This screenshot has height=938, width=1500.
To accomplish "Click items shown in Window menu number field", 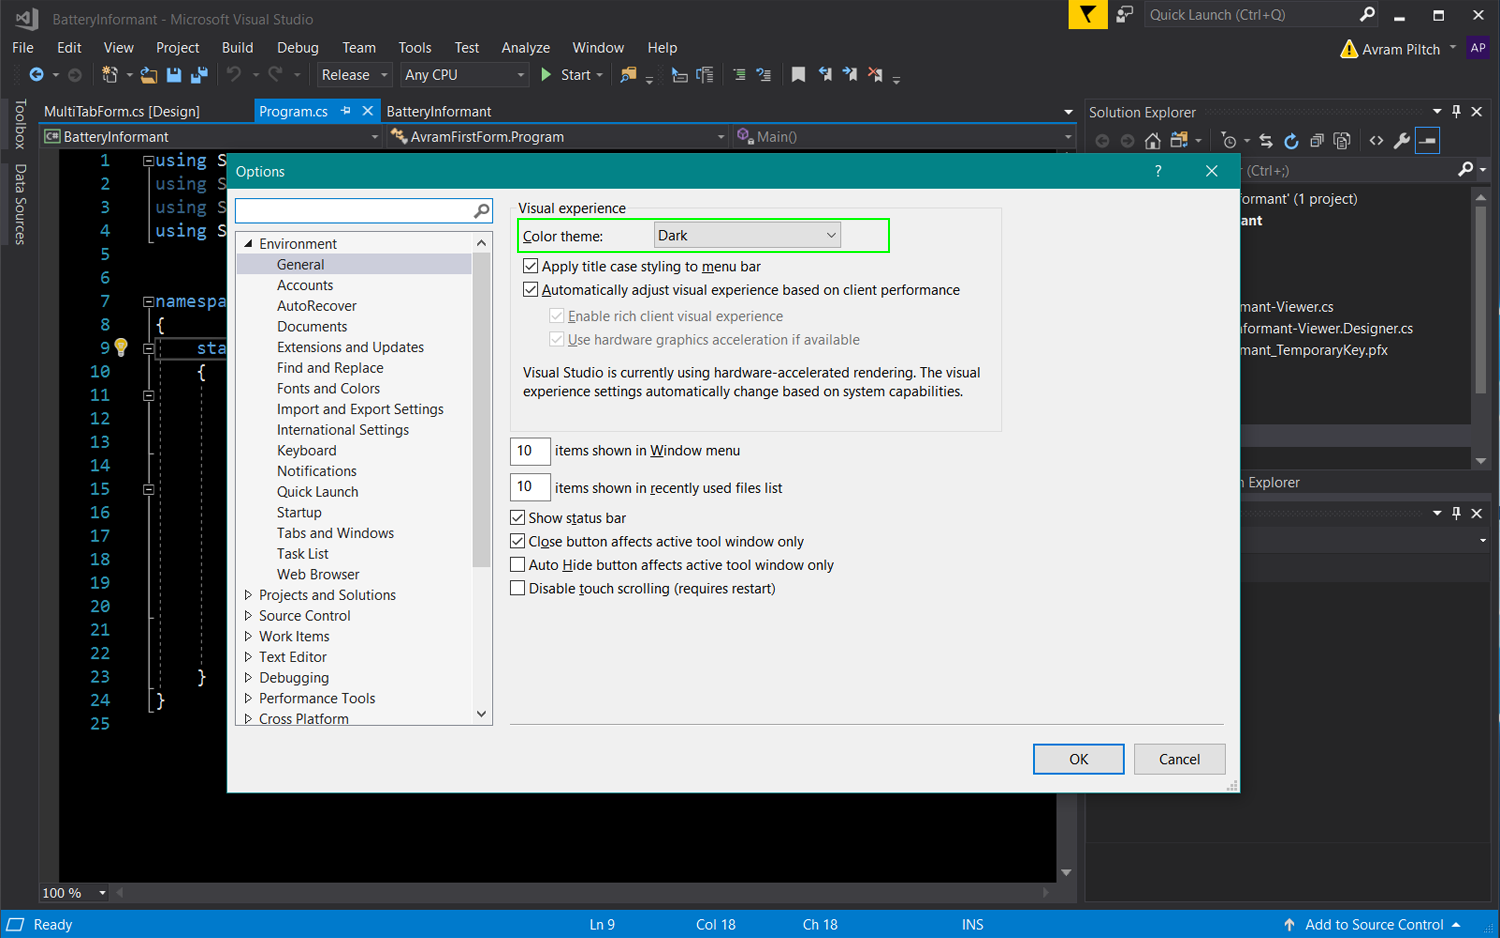I will pyautogui.click(x=530, y=451).
